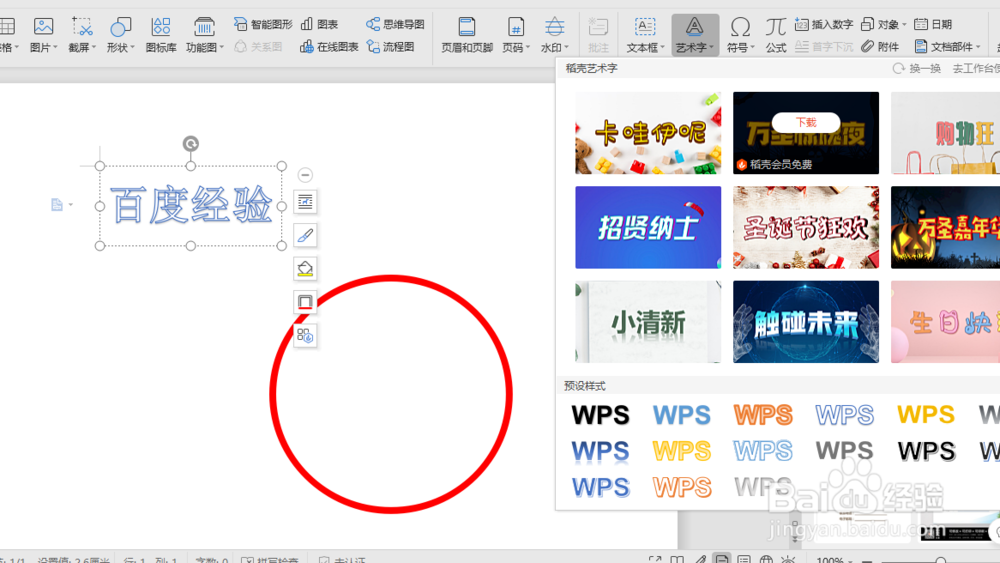
Task: Click the document icon left of WordArt
Action: pyautogui.click(x=57, y=205)
